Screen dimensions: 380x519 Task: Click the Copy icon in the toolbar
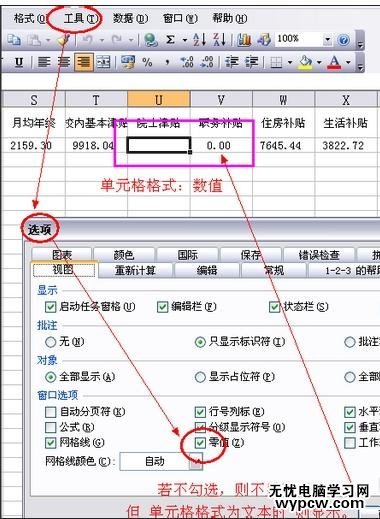pos(14,40)
